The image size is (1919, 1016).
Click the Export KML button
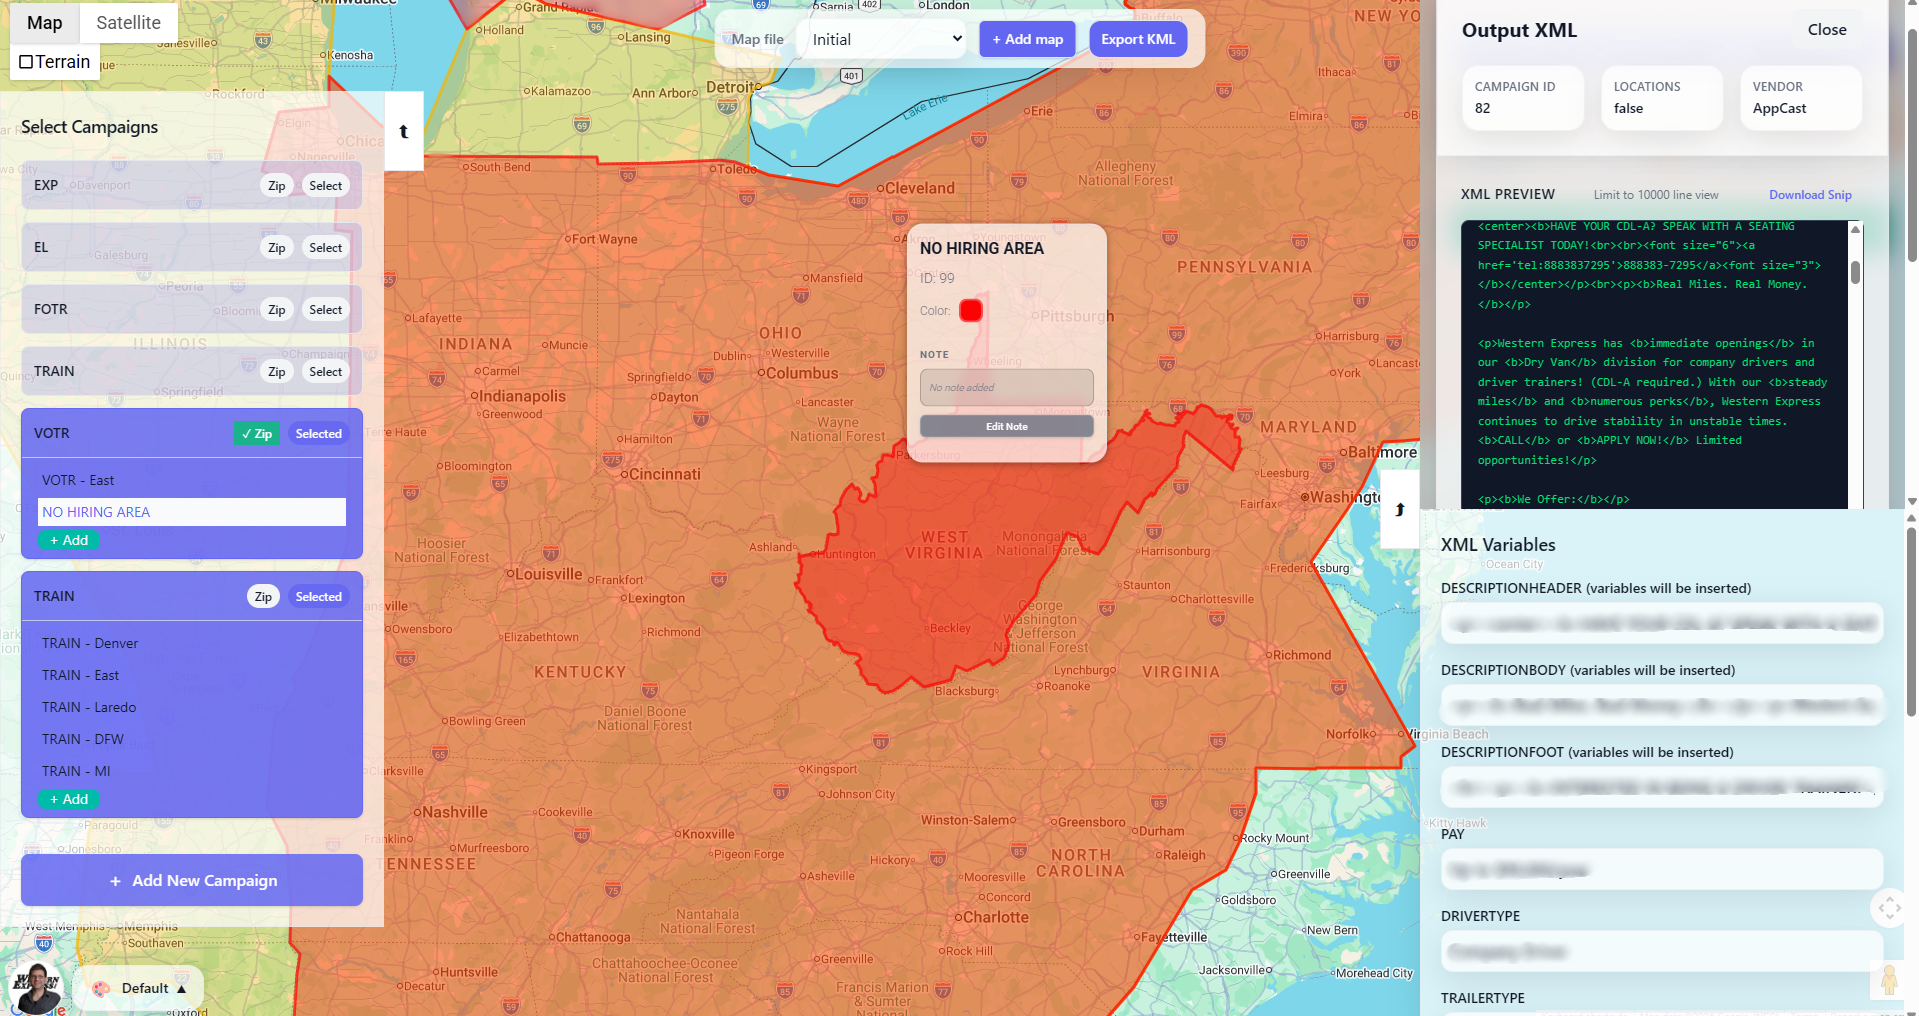(x=1137, y=39)
